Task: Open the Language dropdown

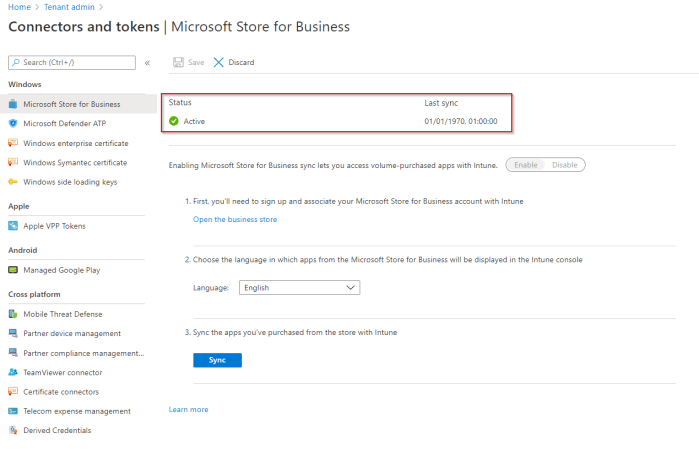Action: 299,288
